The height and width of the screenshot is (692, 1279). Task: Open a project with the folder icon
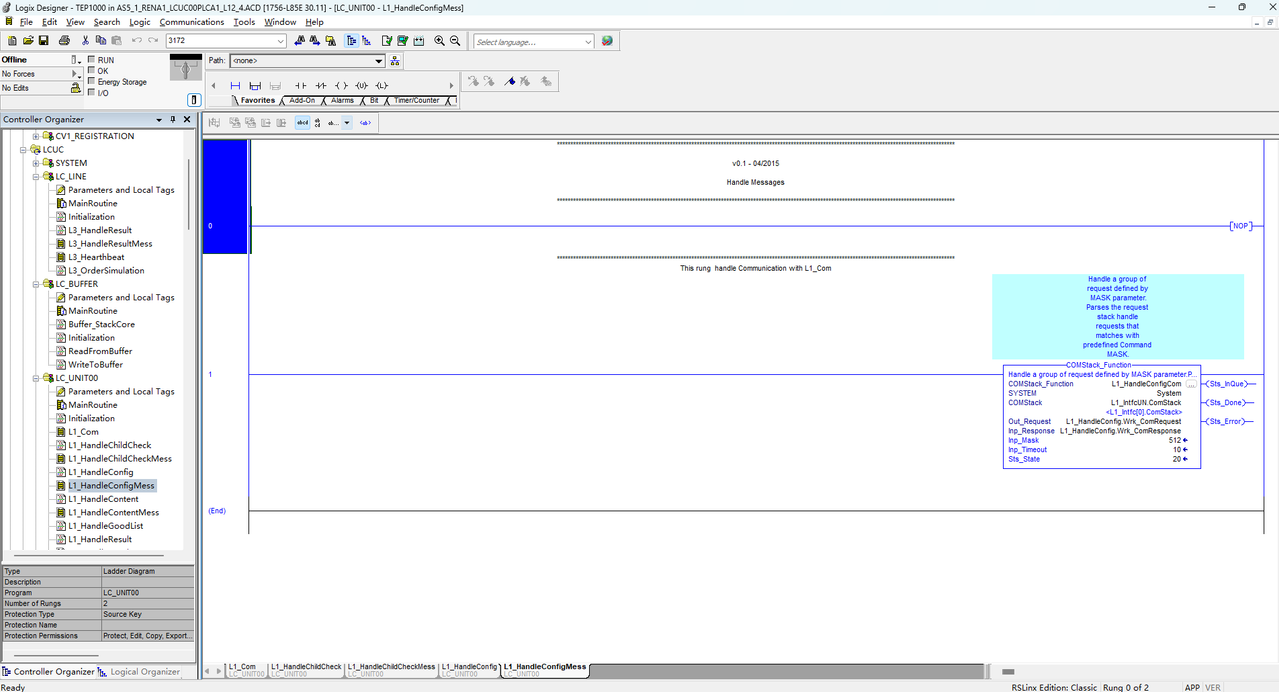click(28, 41)
